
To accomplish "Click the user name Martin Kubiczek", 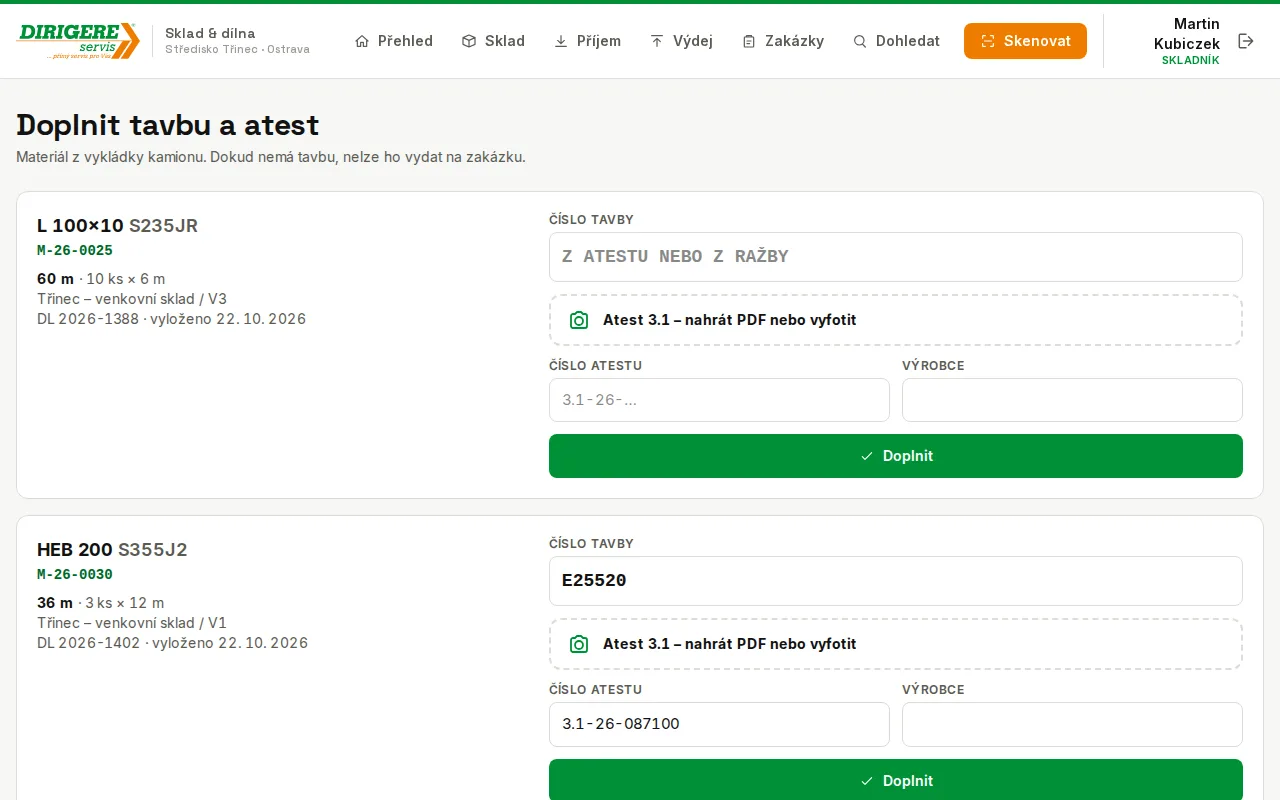I will pos(1187,34).
